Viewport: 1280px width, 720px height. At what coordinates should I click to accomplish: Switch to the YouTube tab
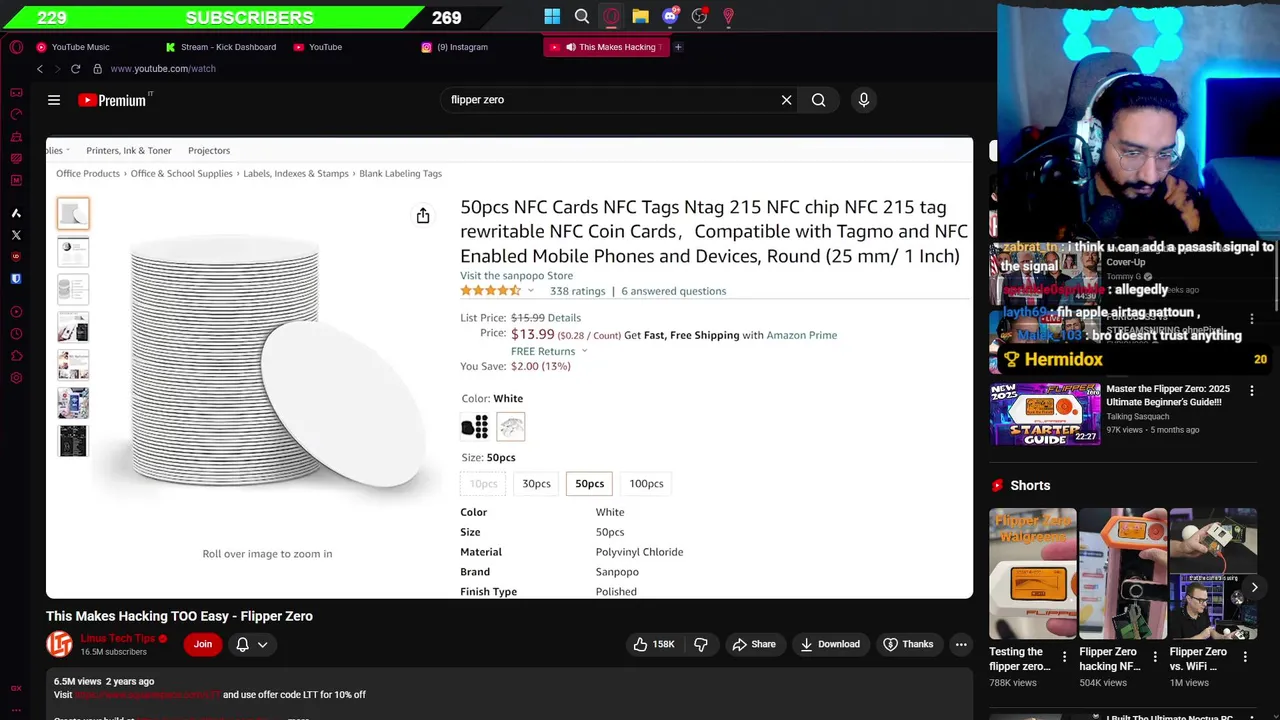click(325, 47)
